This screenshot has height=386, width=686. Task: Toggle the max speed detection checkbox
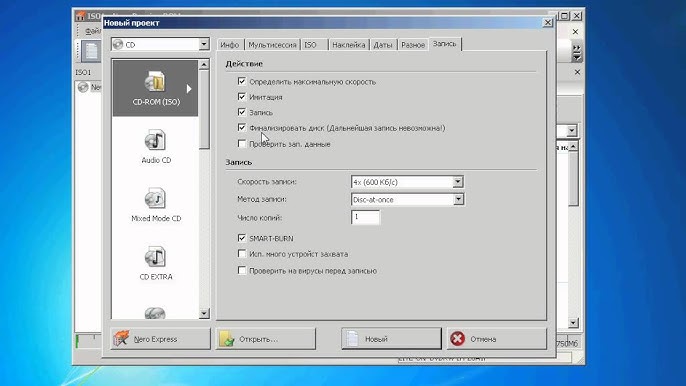click(242, 81)
